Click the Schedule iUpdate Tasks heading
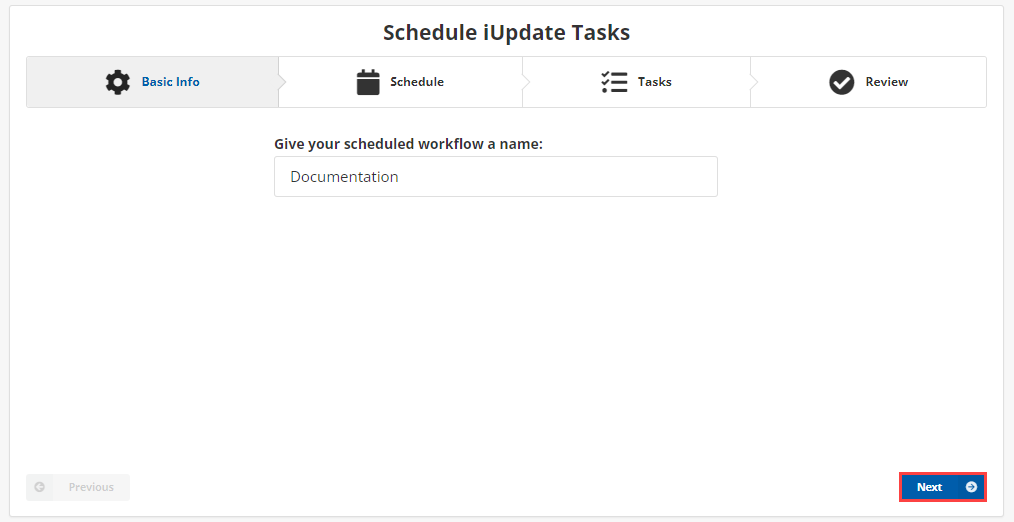The height and width of the screenshot is (522, 1014). 506,32
